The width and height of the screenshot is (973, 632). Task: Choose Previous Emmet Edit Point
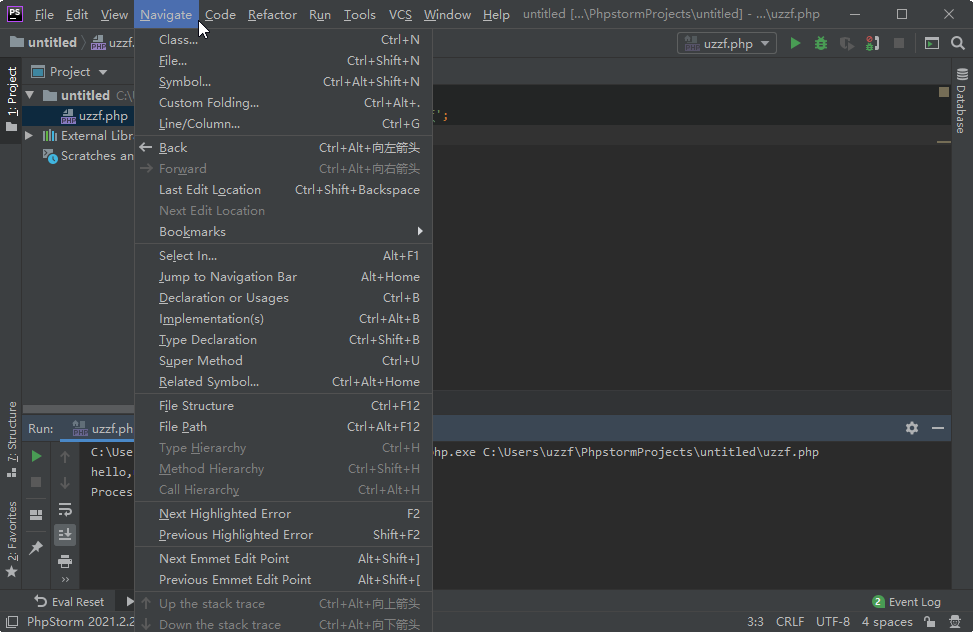click(x=284, y=580)
